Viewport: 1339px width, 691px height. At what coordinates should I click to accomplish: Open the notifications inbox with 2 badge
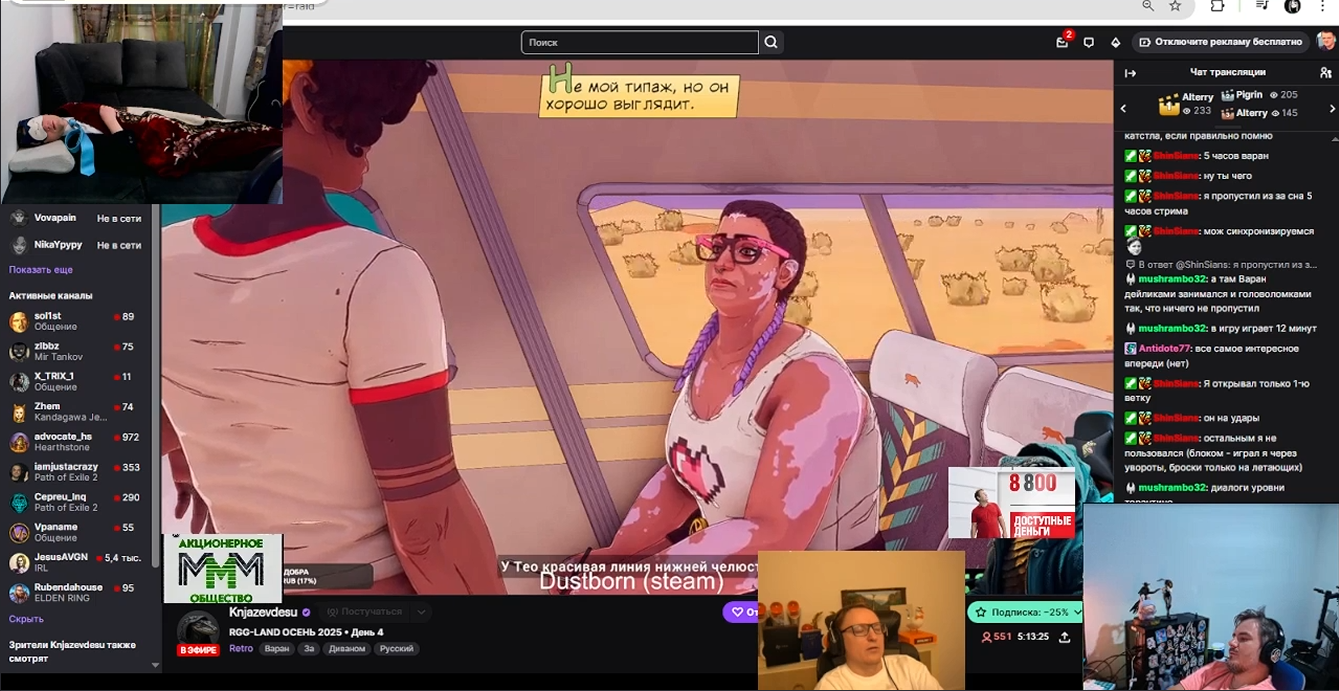click(x=1062, y=42)
